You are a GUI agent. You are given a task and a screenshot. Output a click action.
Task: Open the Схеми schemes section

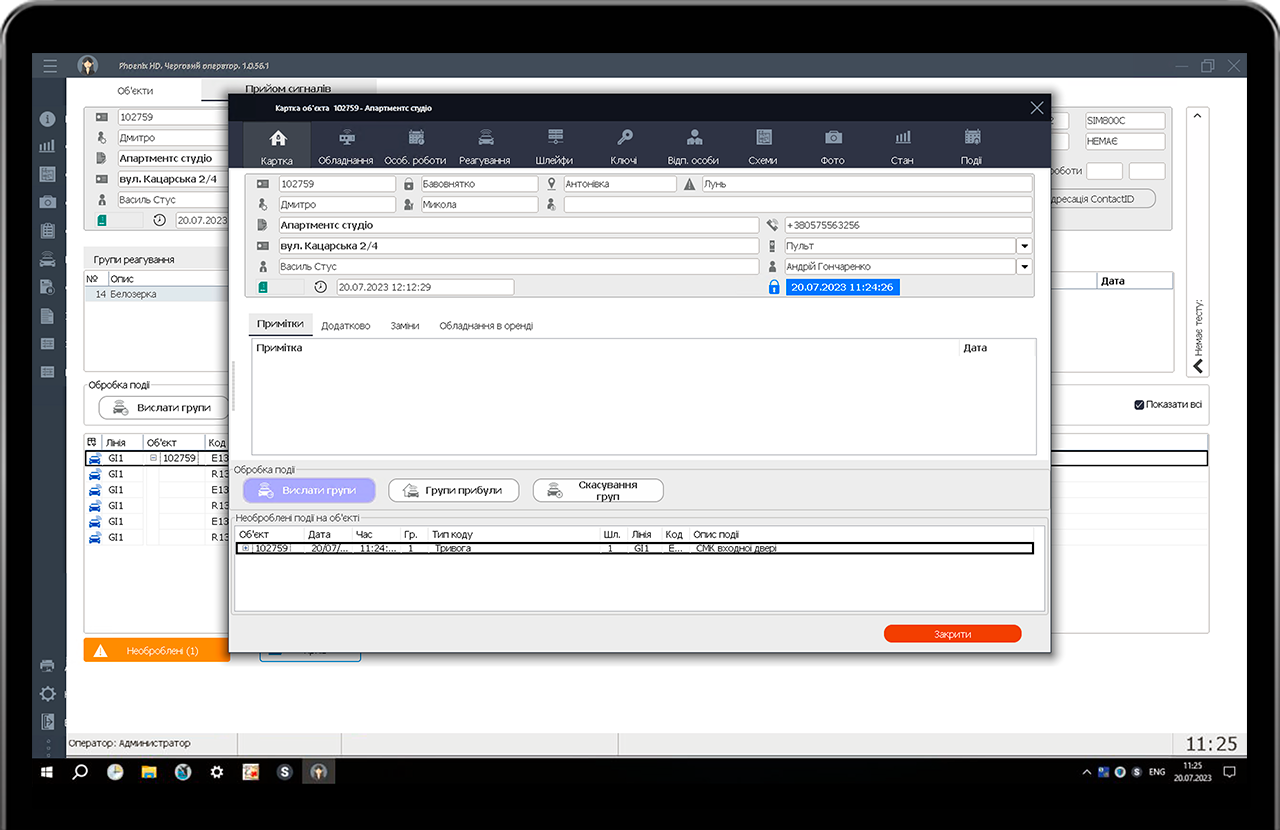(x=763, y=145)
